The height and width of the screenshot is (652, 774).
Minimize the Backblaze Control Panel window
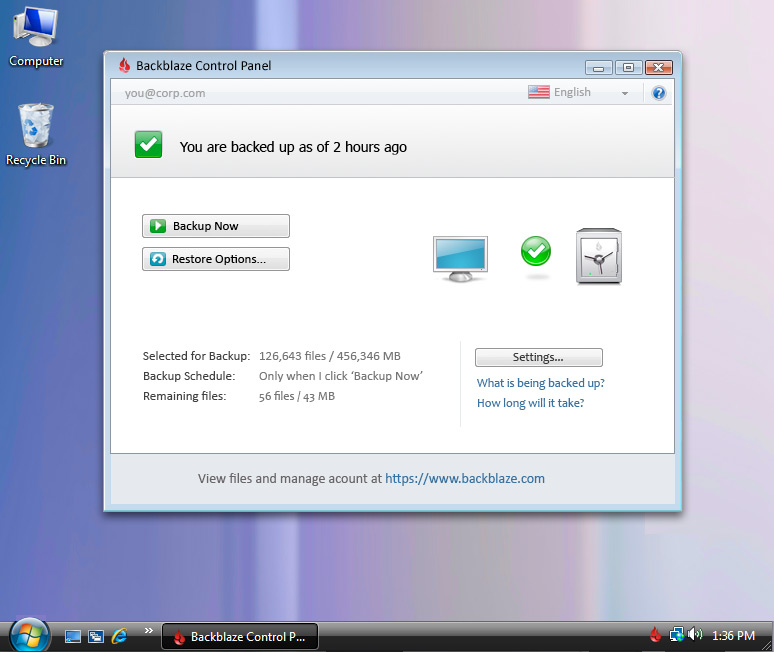click(x=599, y=68)
